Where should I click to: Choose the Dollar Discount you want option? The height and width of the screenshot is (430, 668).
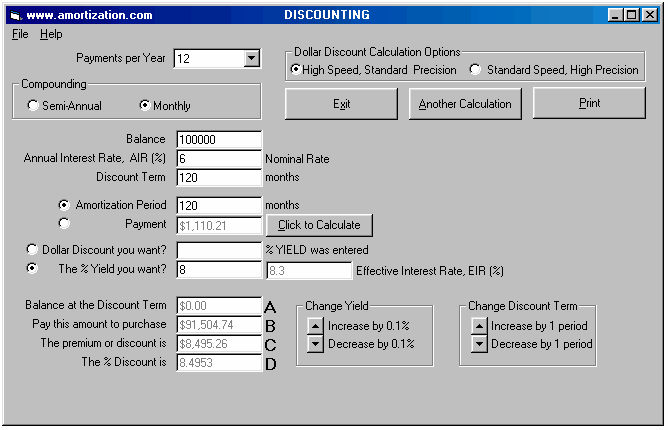(x=33, y=249)
